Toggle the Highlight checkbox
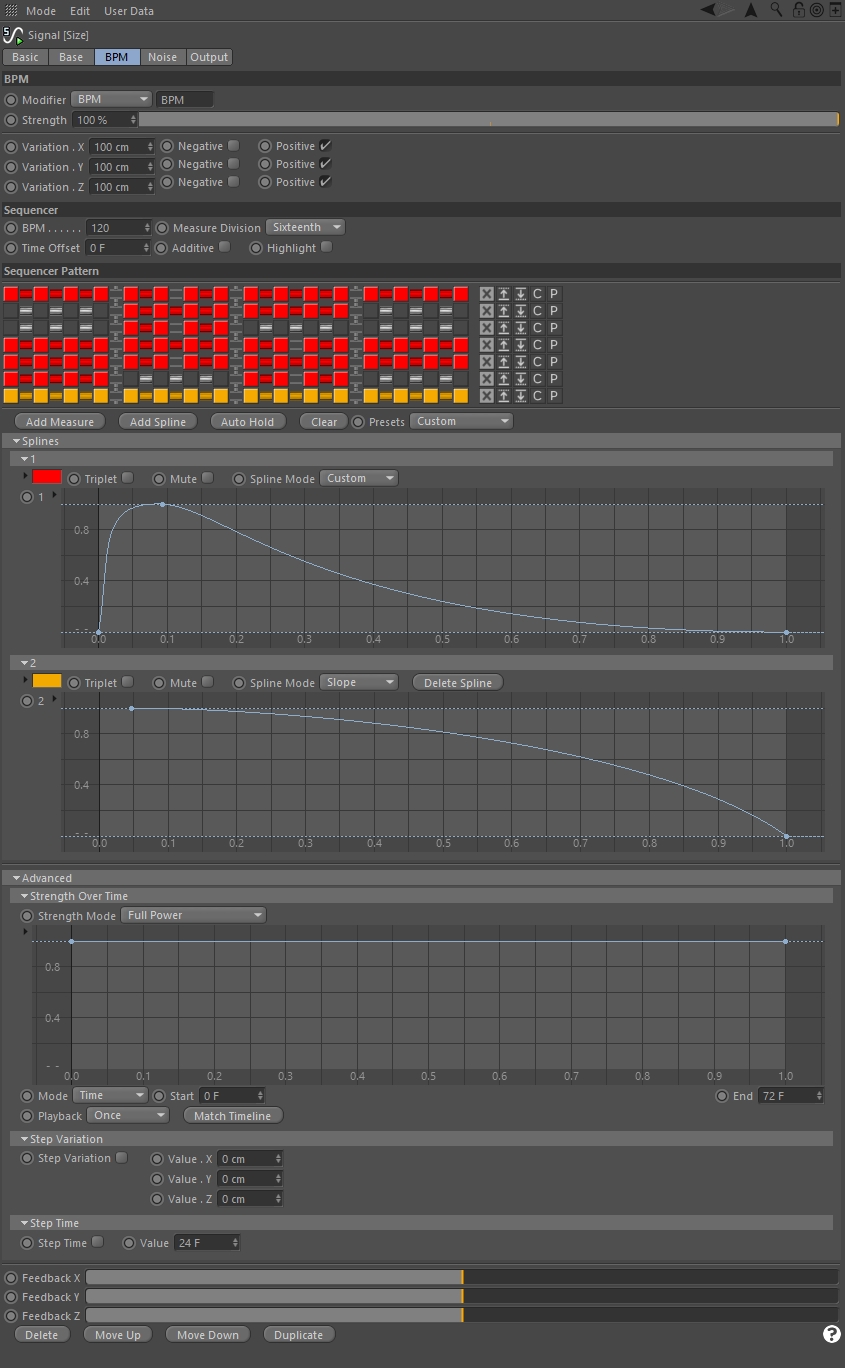This screenshot has height=1368, width=845. point(326,247)
